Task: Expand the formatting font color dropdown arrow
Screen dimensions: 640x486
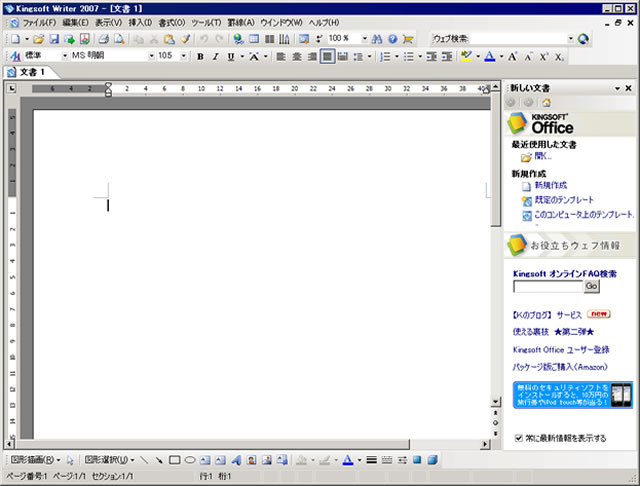Action: pyautogui.click(x=501, y=57)
